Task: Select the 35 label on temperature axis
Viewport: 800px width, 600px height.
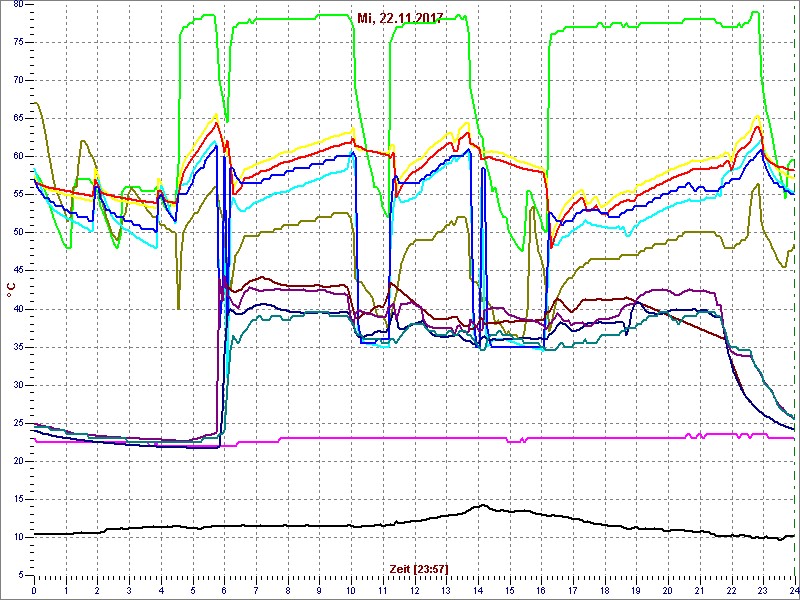Action: point(17,347)
